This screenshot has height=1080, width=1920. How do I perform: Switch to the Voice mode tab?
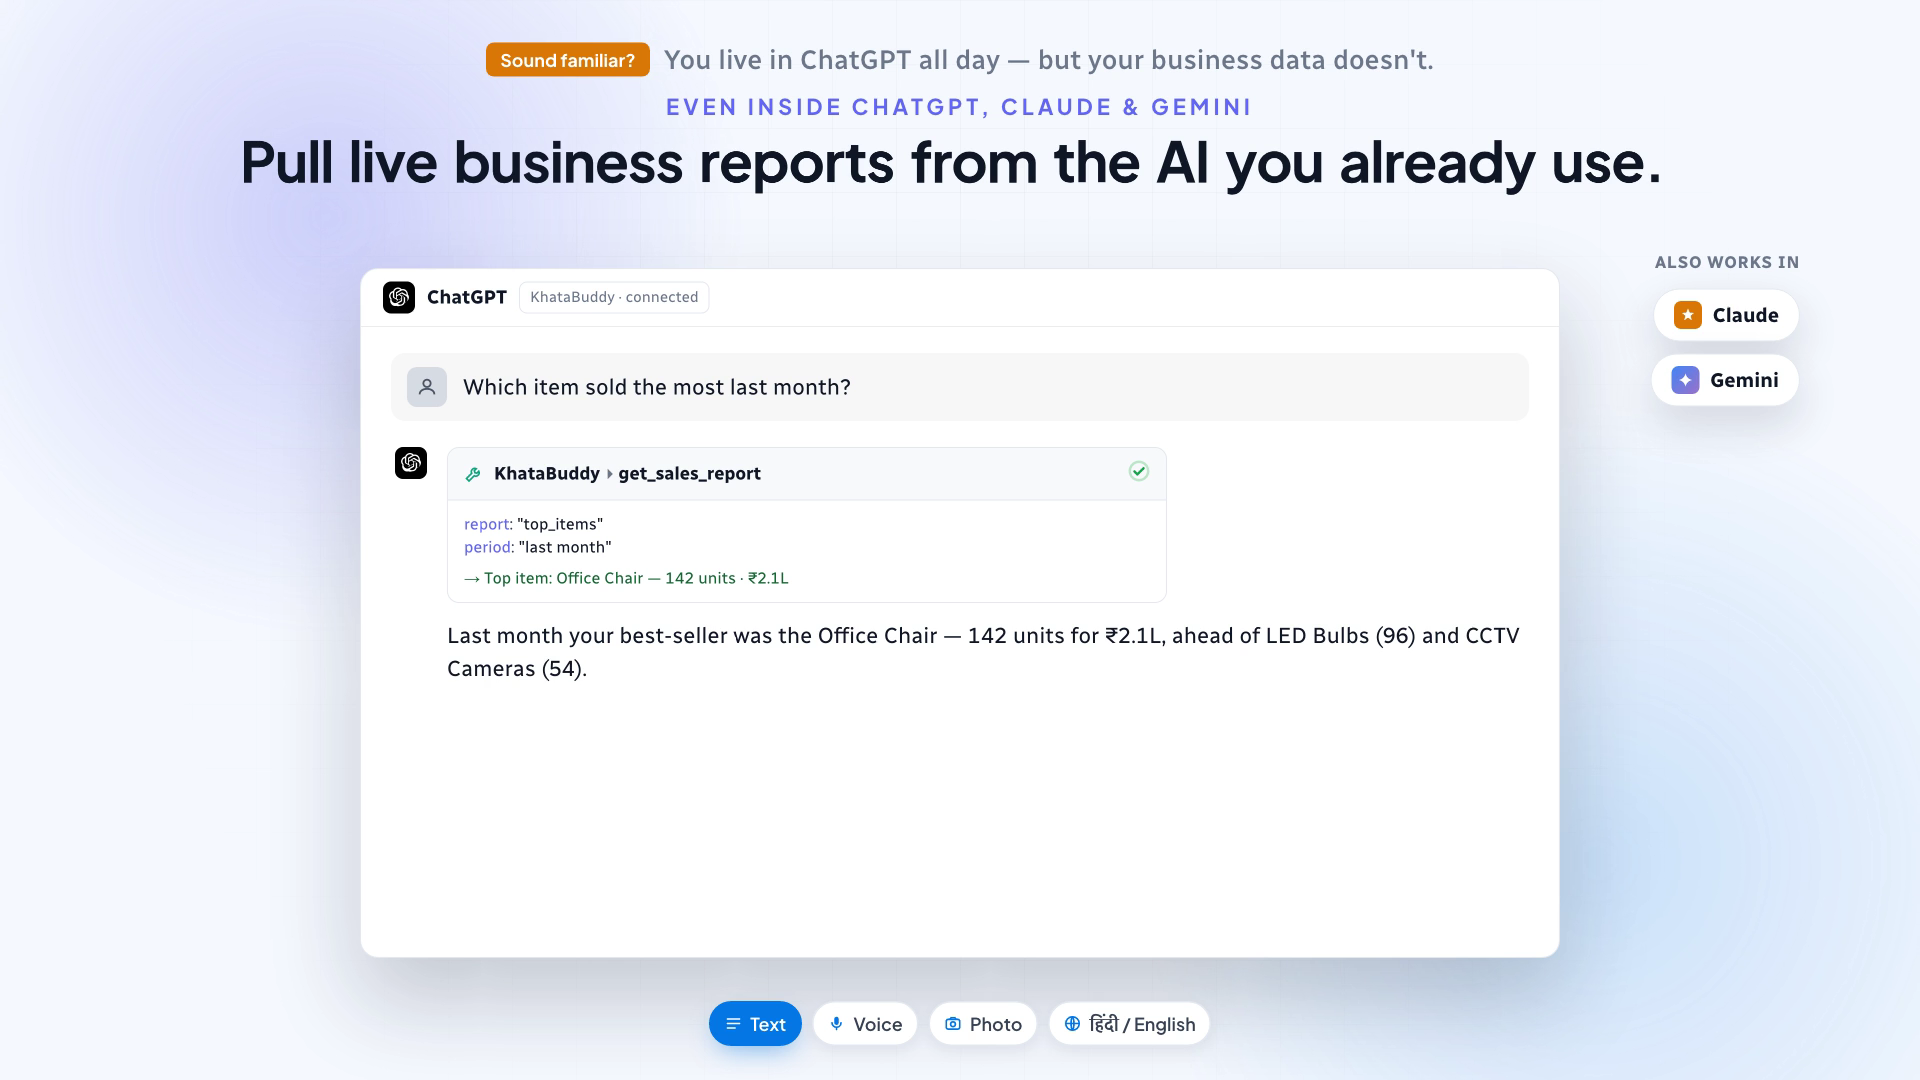pos(865,1024)
